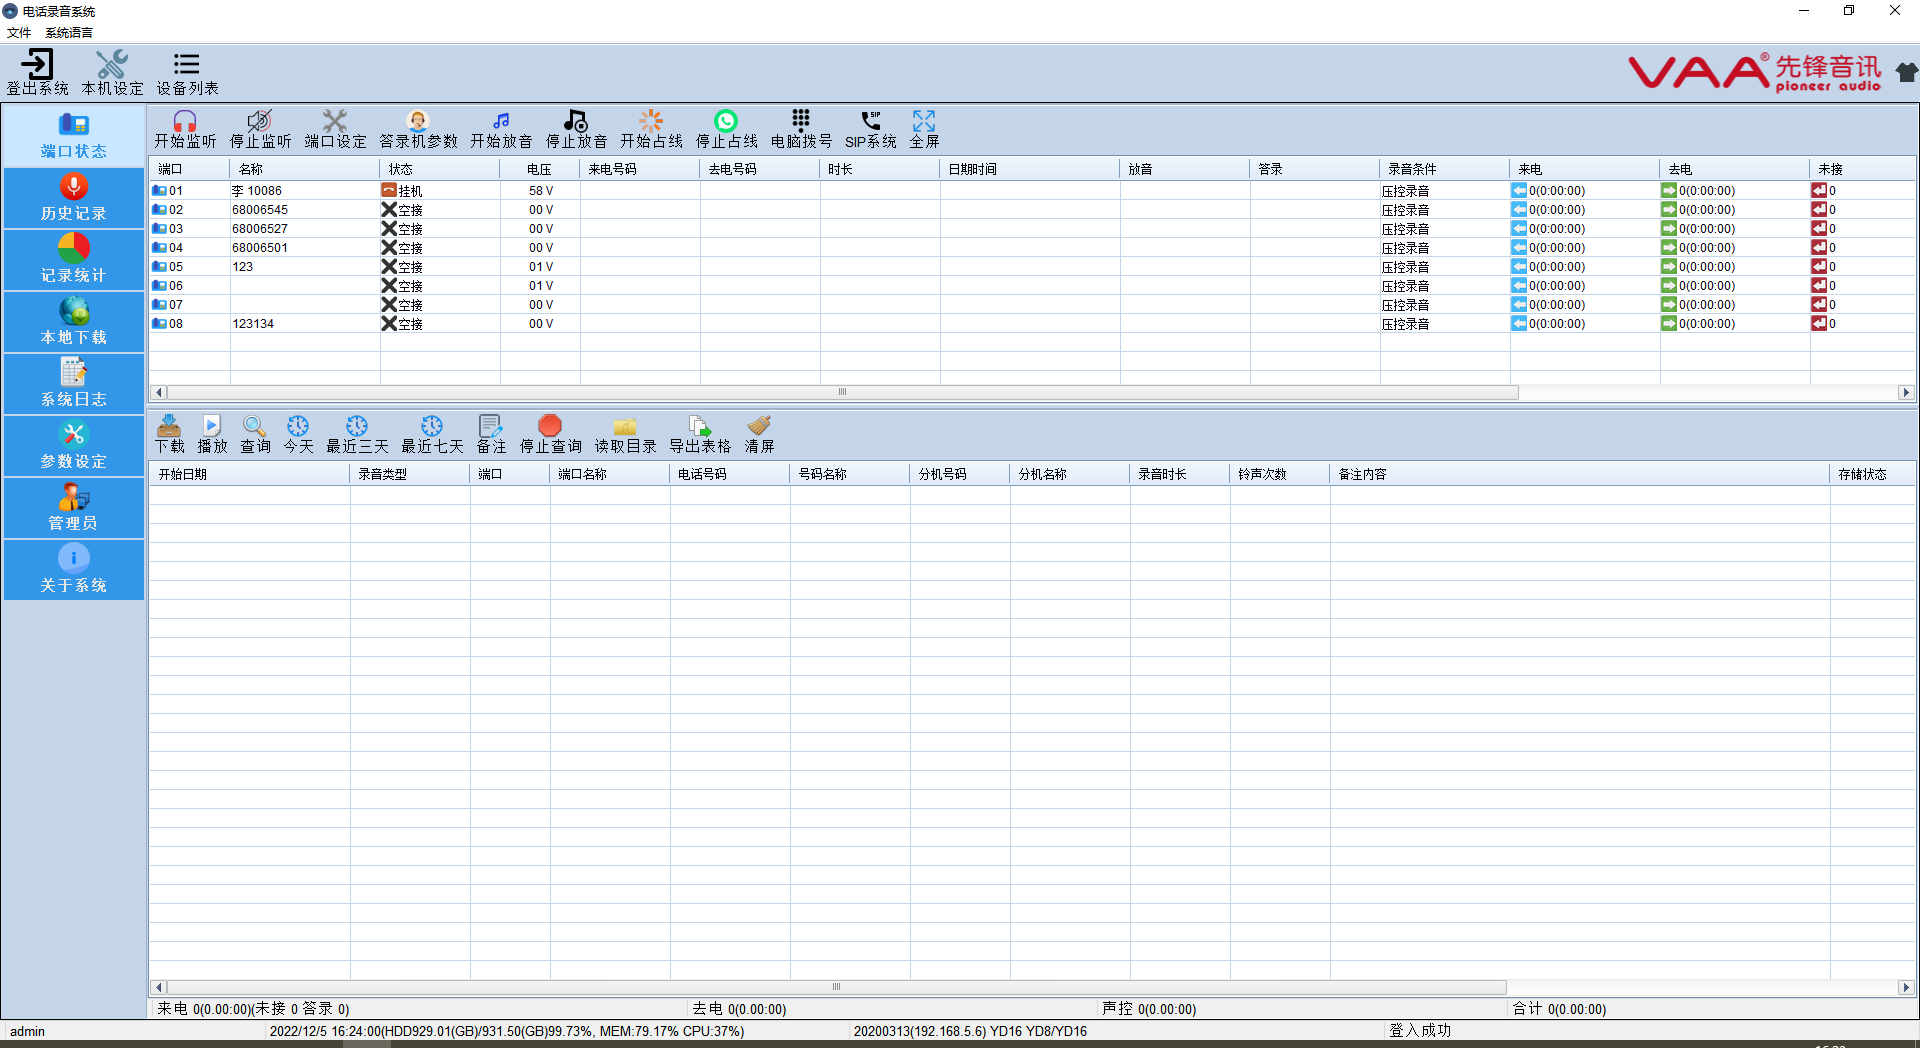
Task: Clear screen with 清屏 broom icon
Action: tap(759, 427)
